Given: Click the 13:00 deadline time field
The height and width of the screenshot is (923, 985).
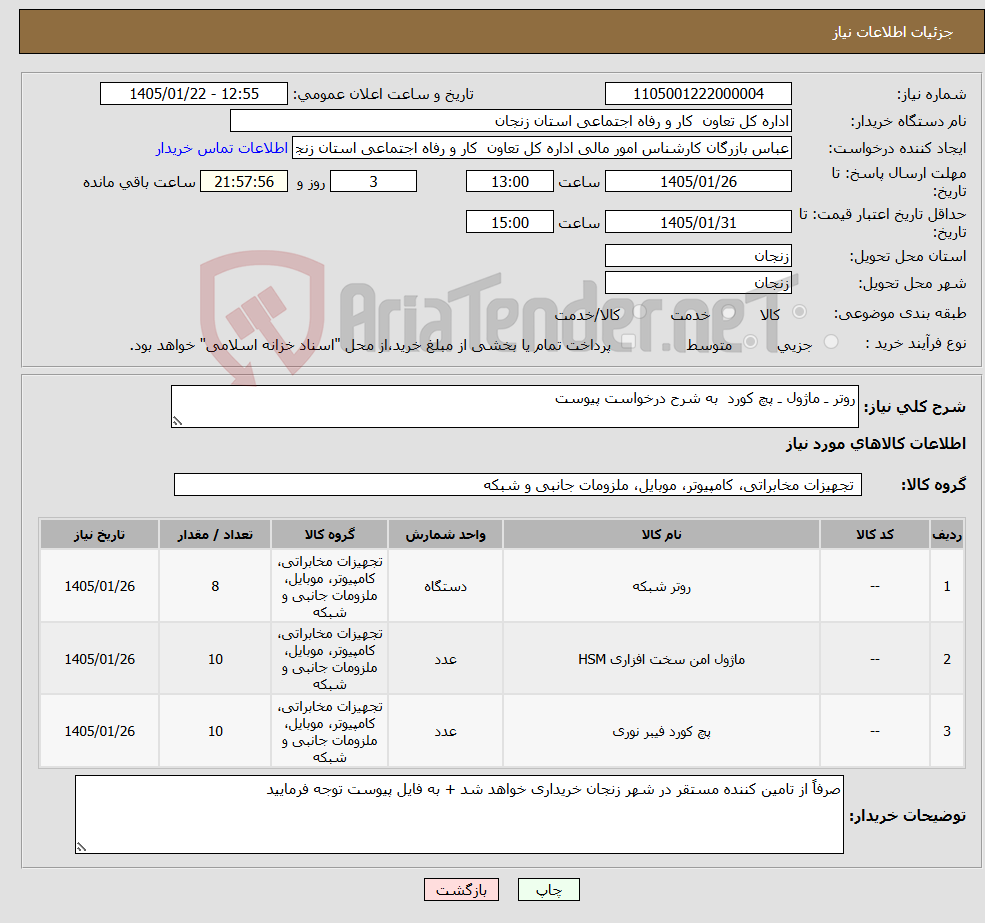Looking at the screenshot, I should click(509, 182).
